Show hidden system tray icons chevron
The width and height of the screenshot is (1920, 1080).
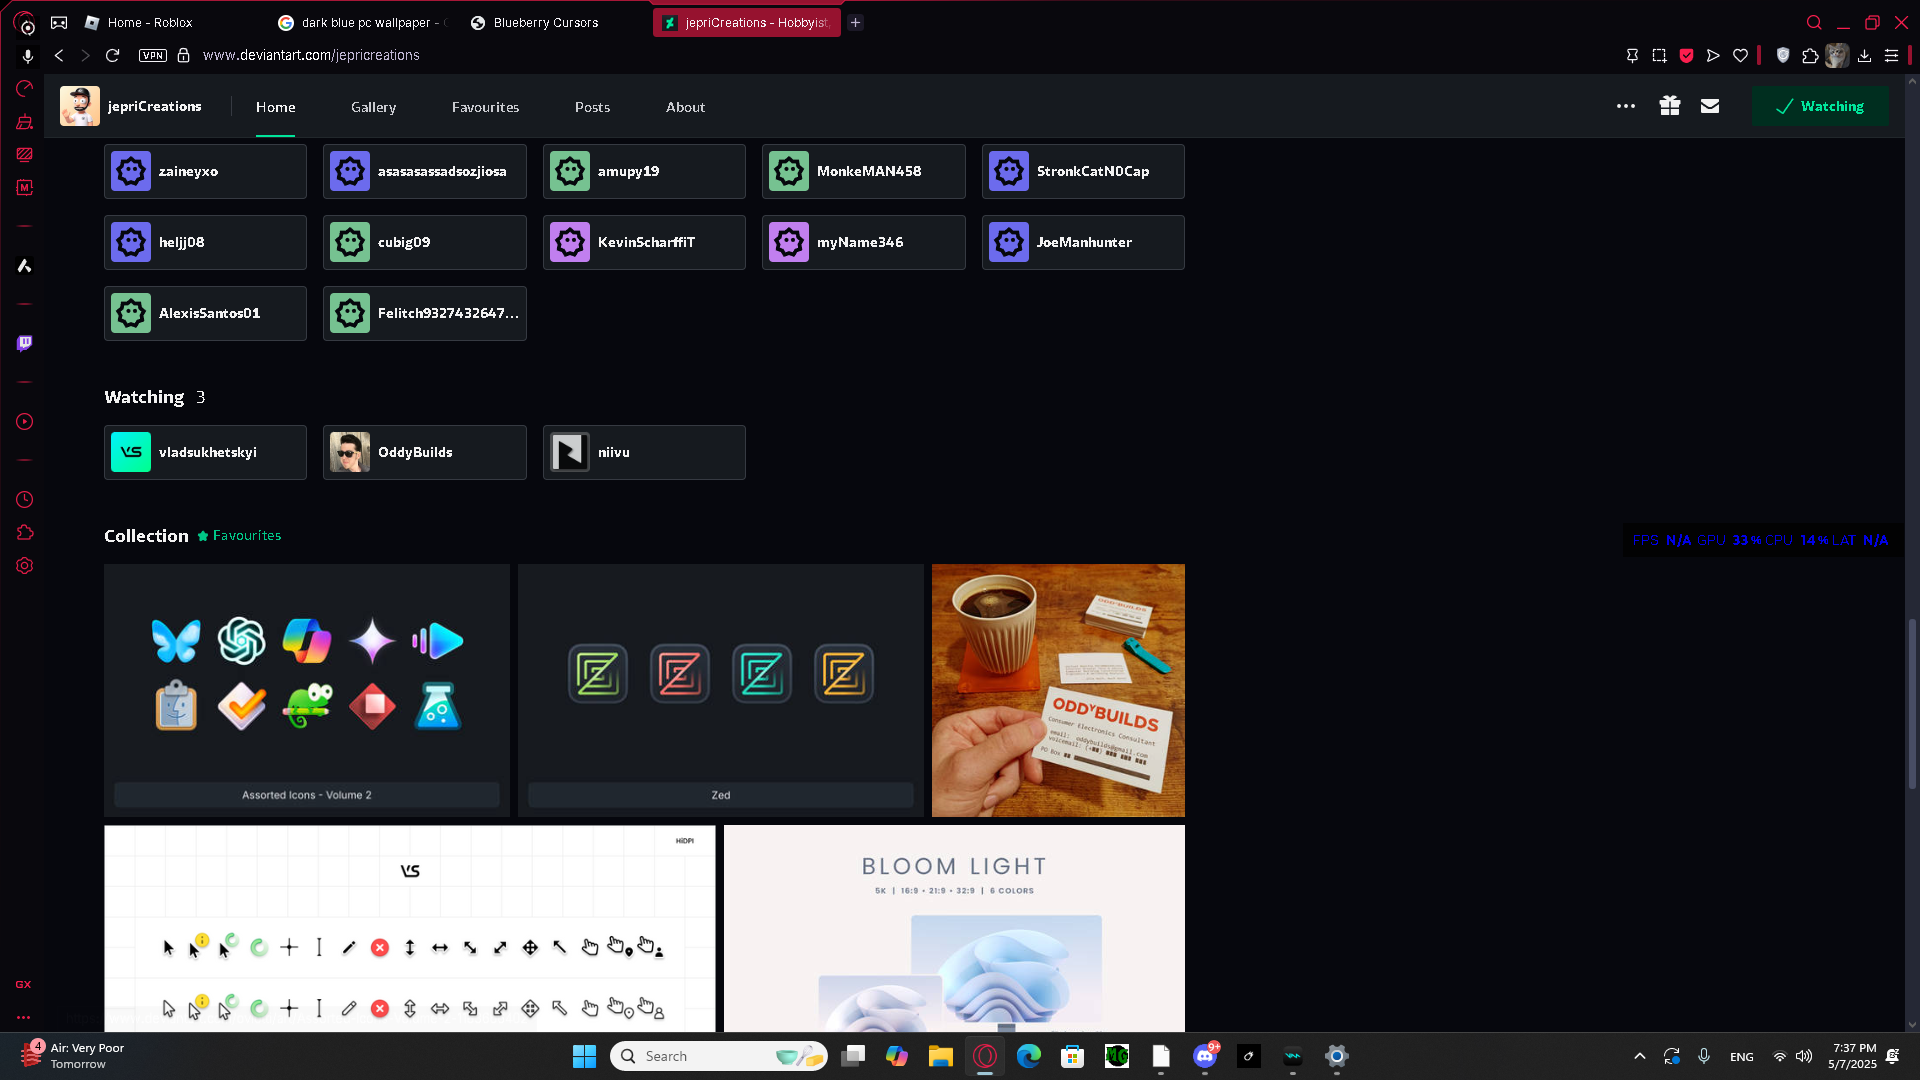(1639, 1056)
